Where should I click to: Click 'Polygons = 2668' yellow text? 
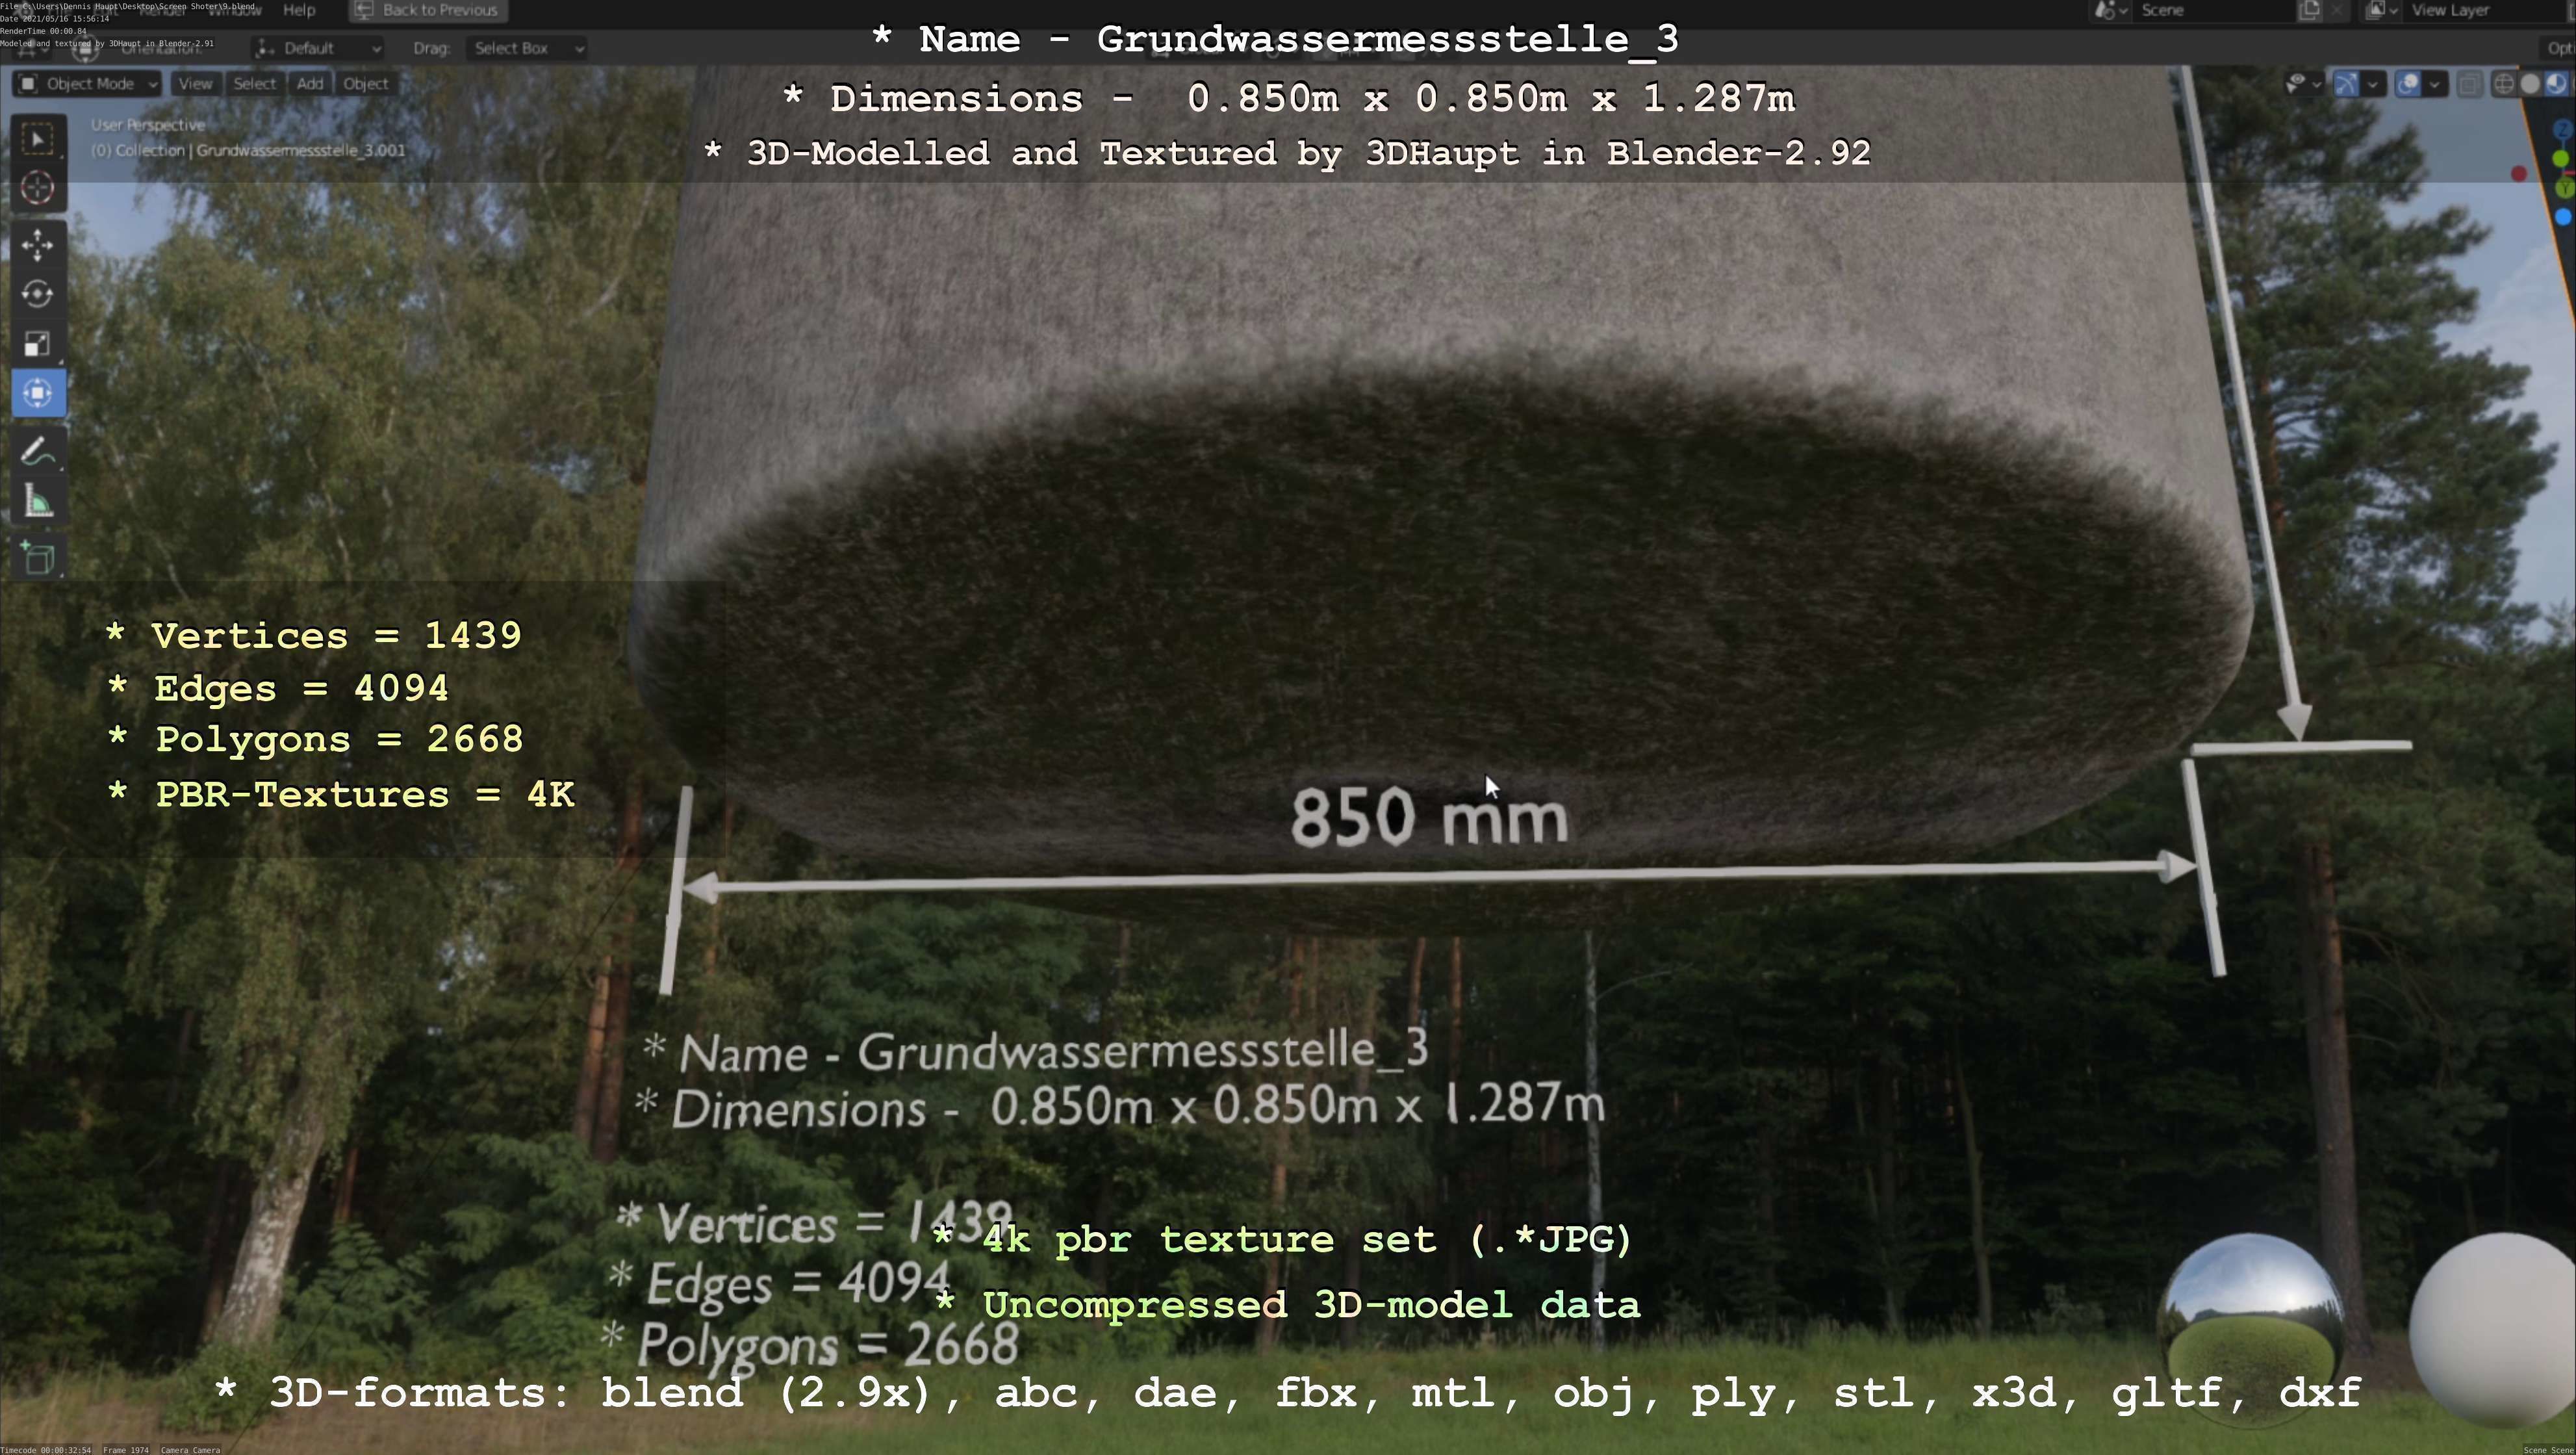click(339, 740)
